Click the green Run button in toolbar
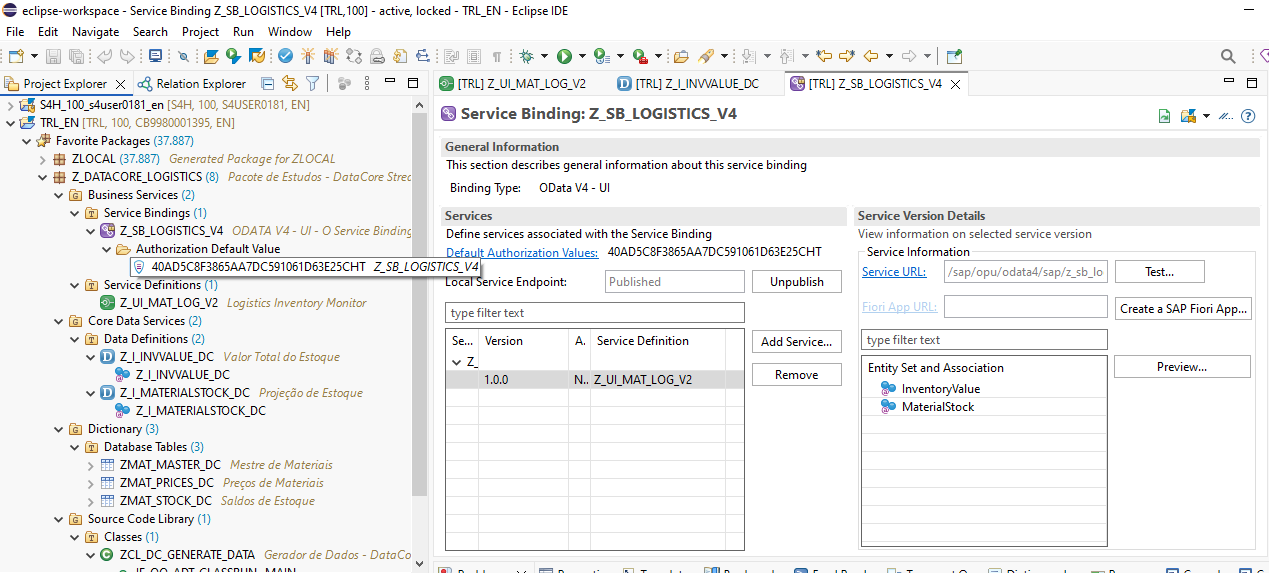1269x573 pixels. coord(564,56)
